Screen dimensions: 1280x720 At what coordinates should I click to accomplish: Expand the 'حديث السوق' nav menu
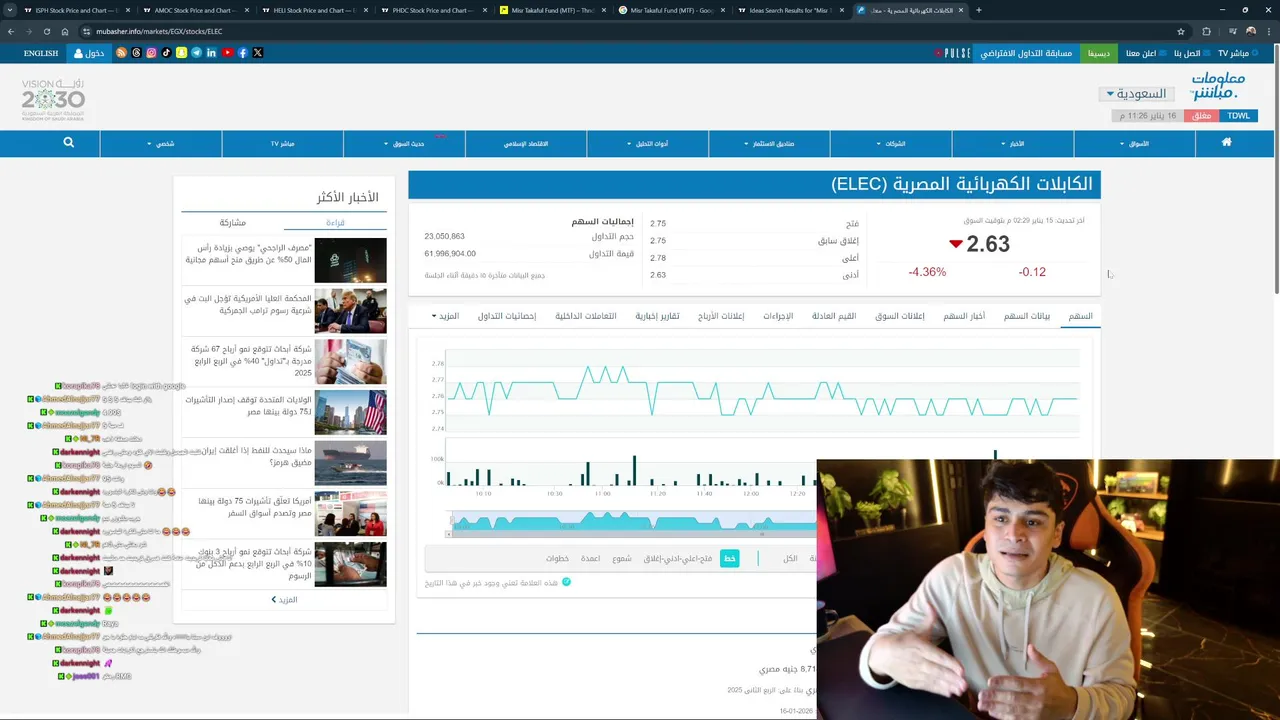404,144
